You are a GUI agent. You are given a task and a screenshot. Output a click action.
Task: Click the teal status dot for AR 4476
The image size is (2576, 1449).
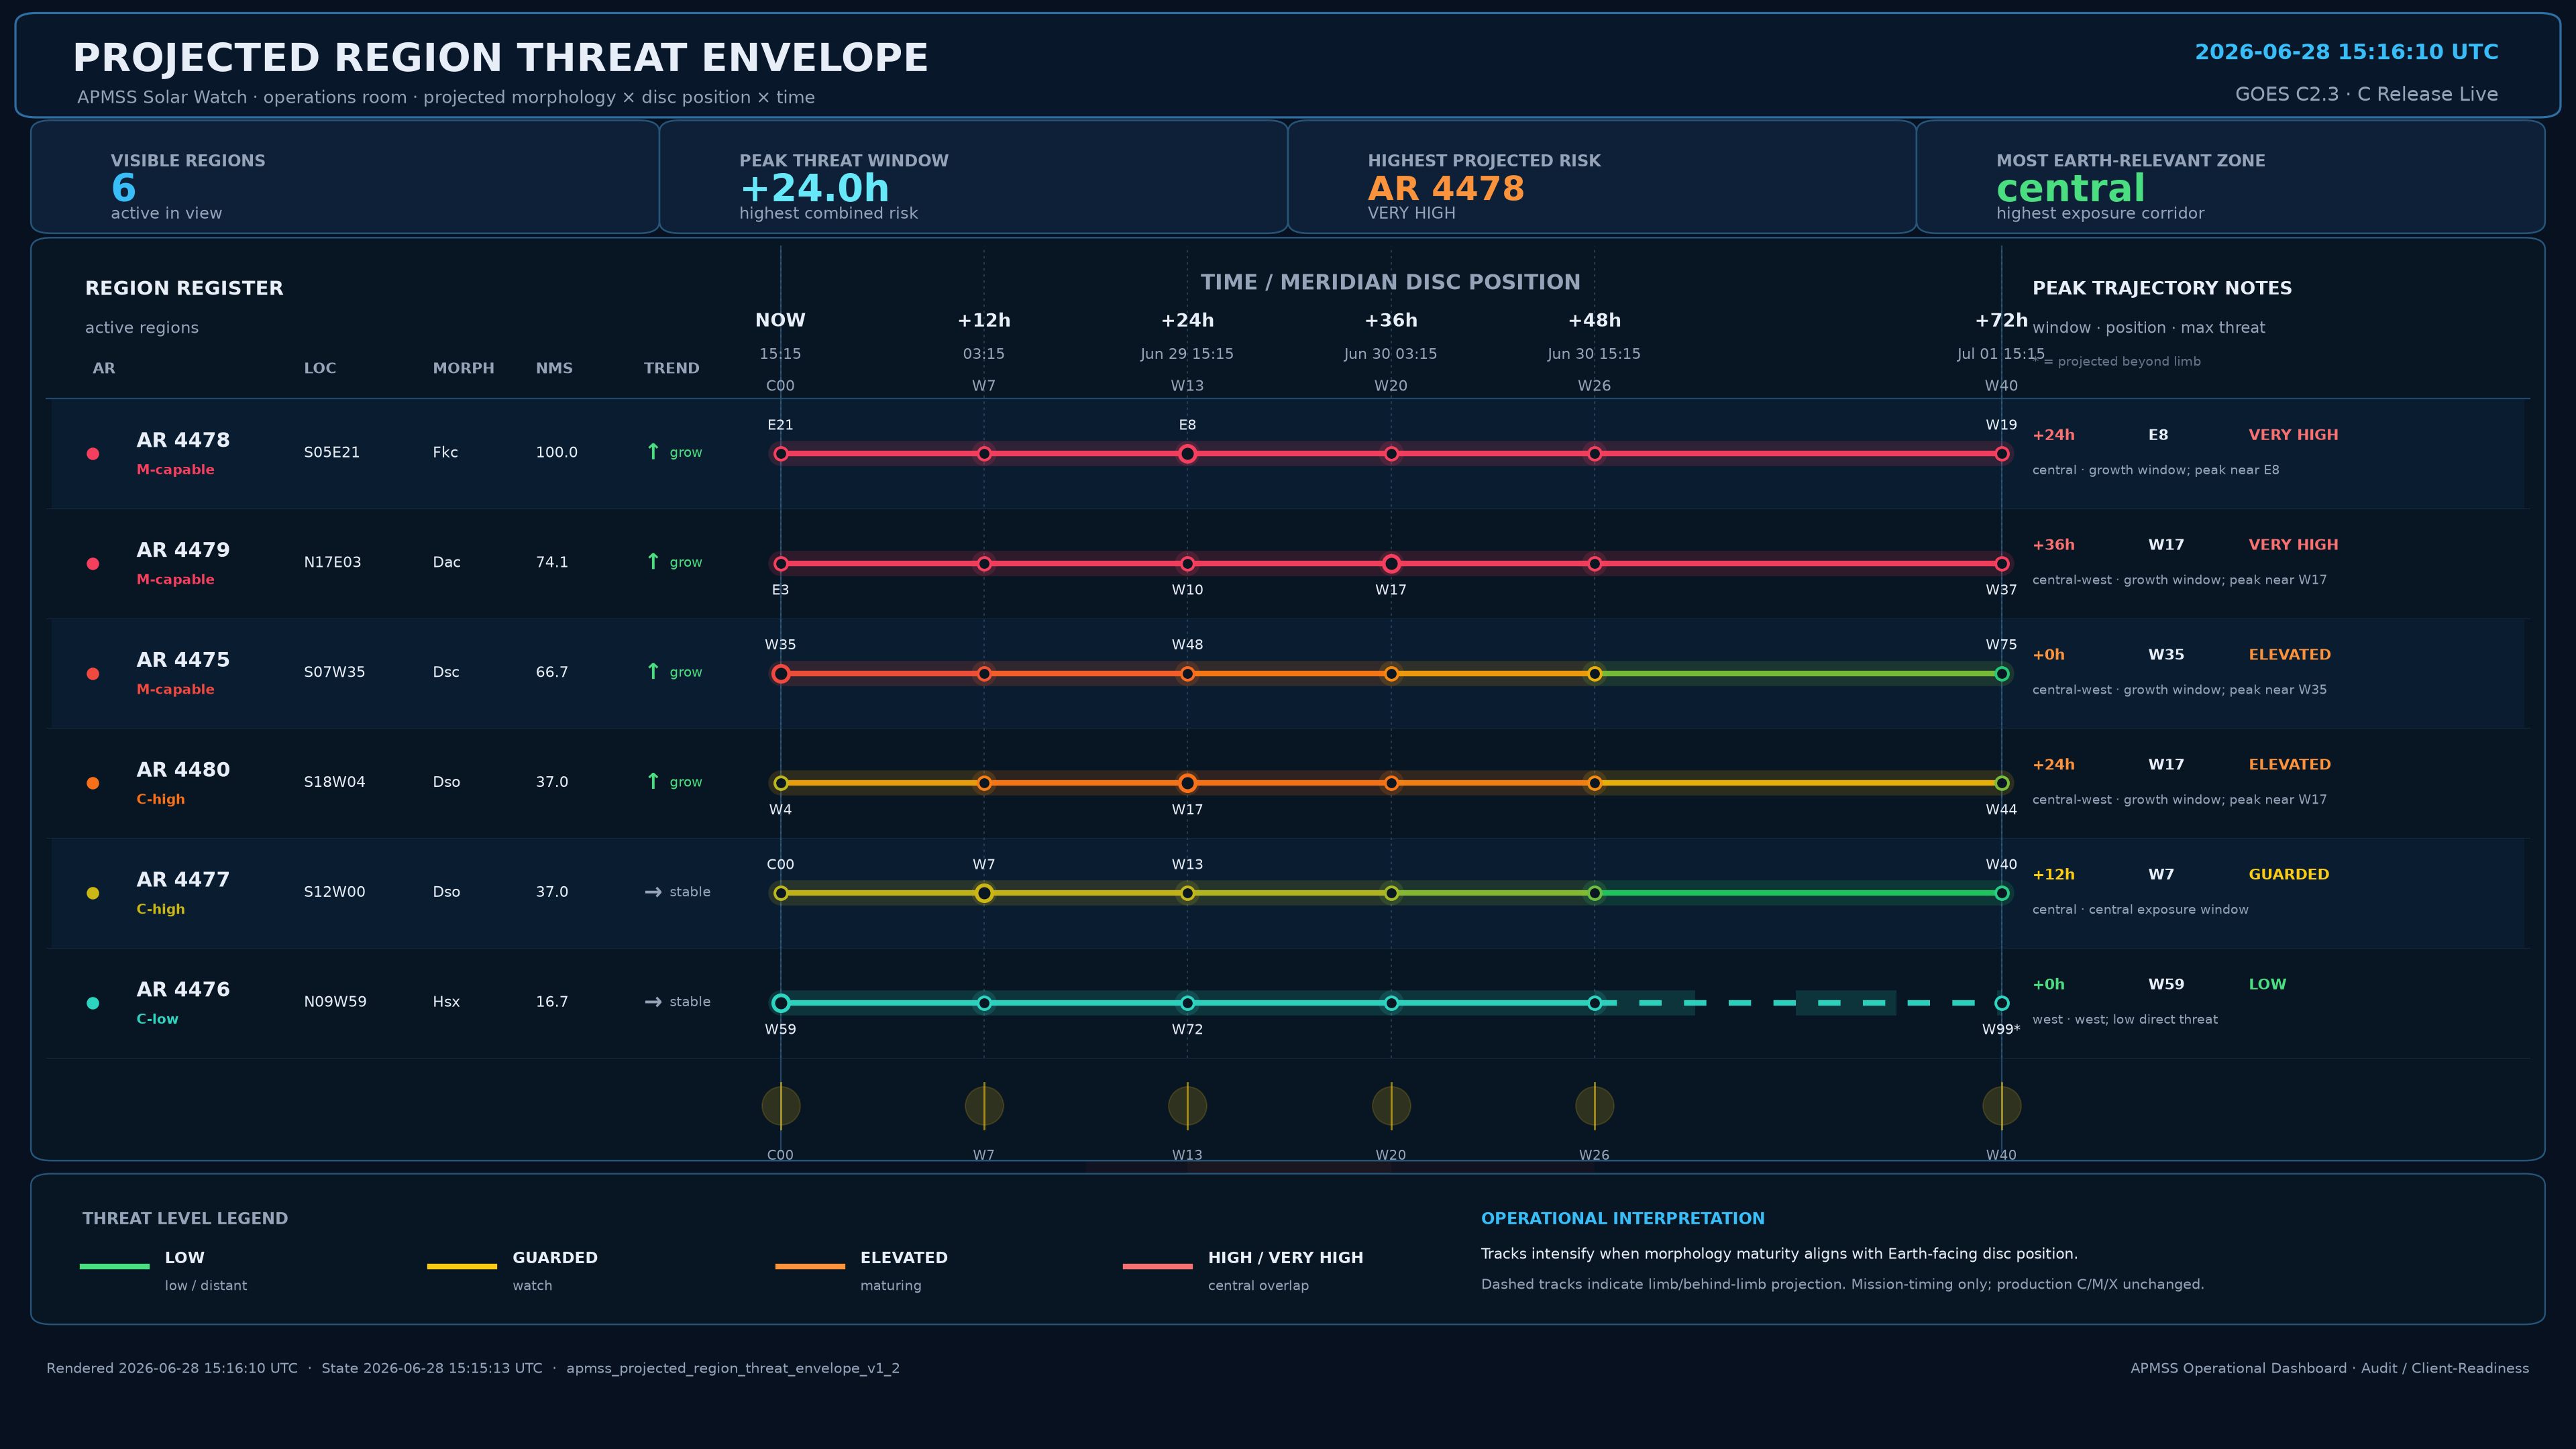[x=93, y=1003]
